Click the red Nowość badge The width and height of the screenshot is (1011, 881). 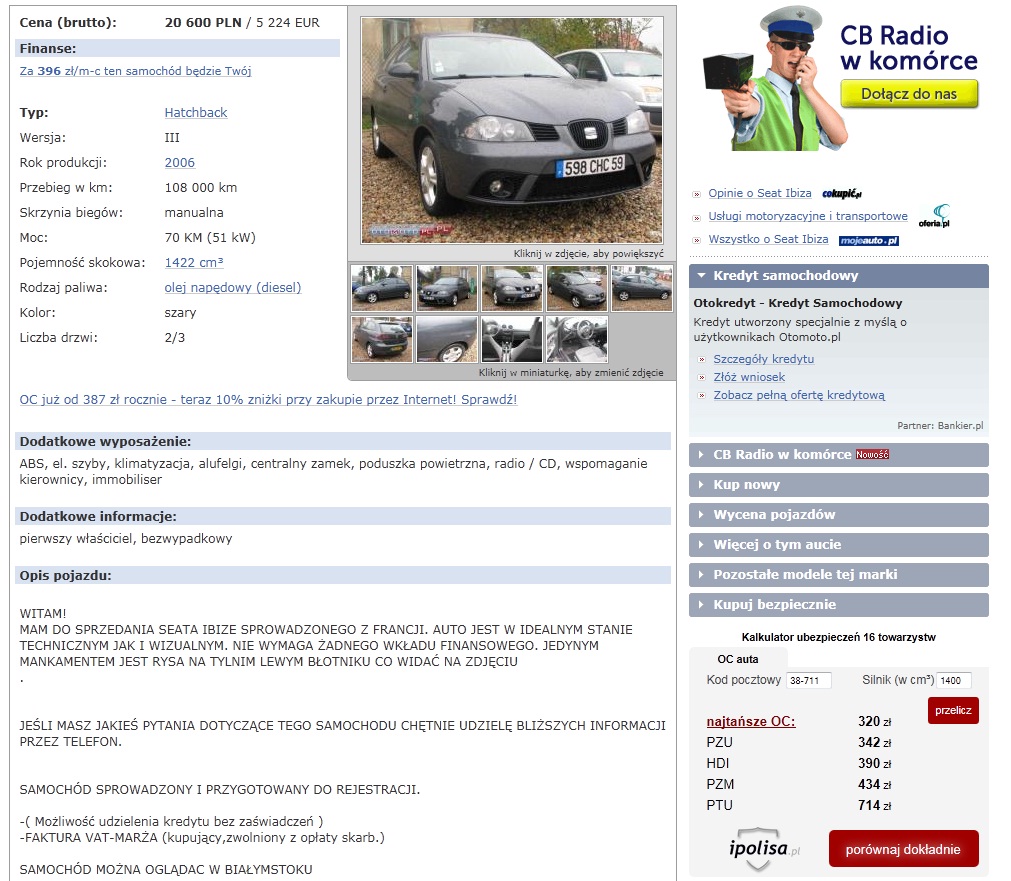click(872, 455)
